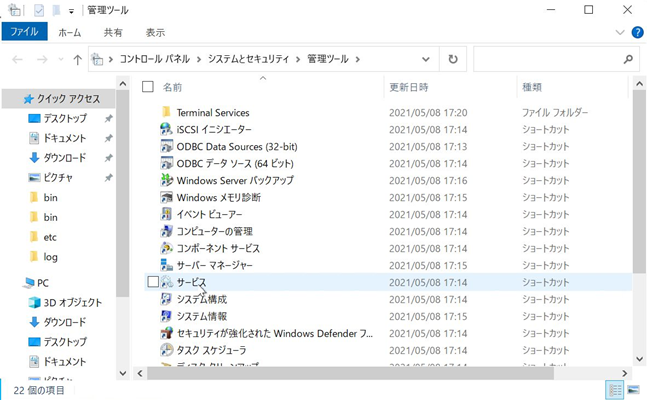Click the Help question mark icon
The image size is (647, 400).
(637, 32)
